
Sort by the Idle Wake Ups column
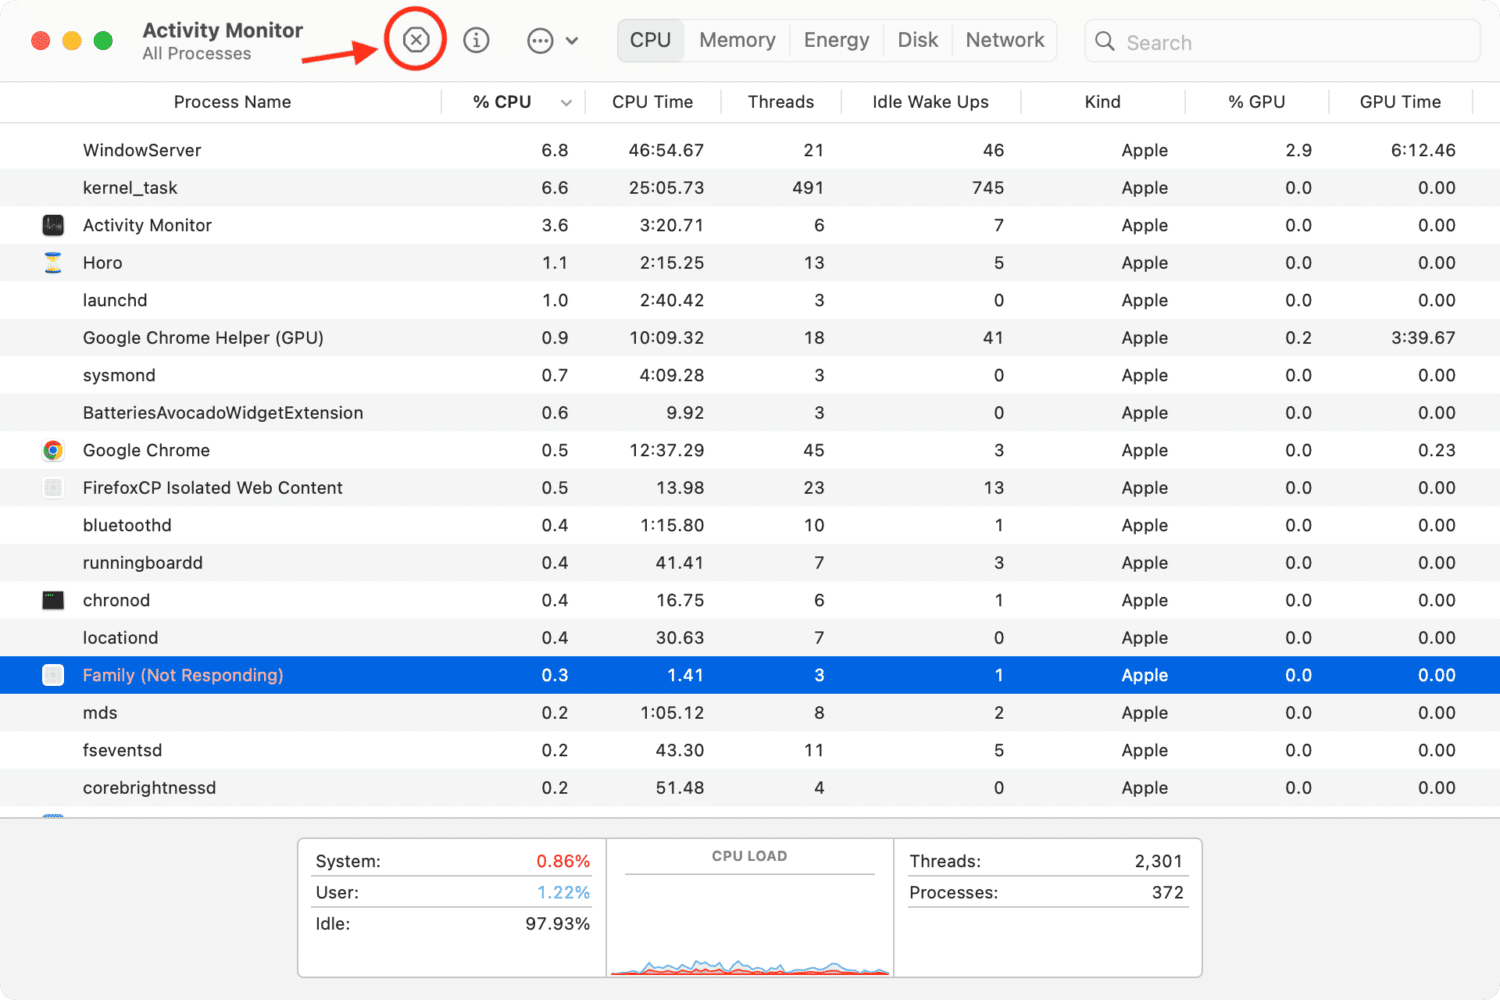tap(930, 102)
